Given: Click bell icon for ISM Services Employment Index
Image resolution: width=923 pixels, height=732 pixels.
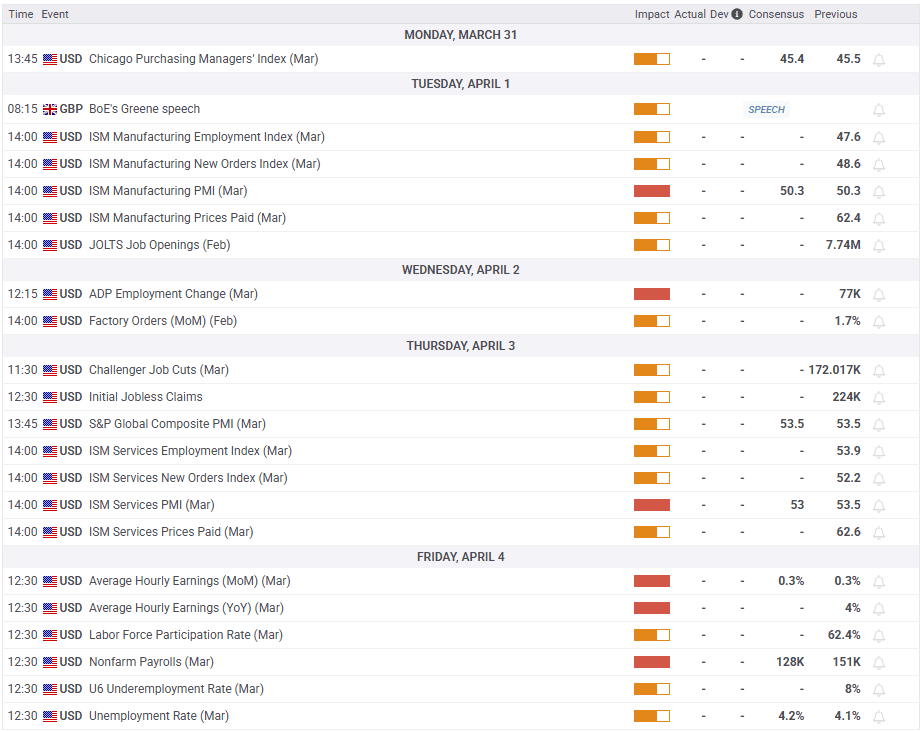Looking at the screenshot, I should 879,452.
